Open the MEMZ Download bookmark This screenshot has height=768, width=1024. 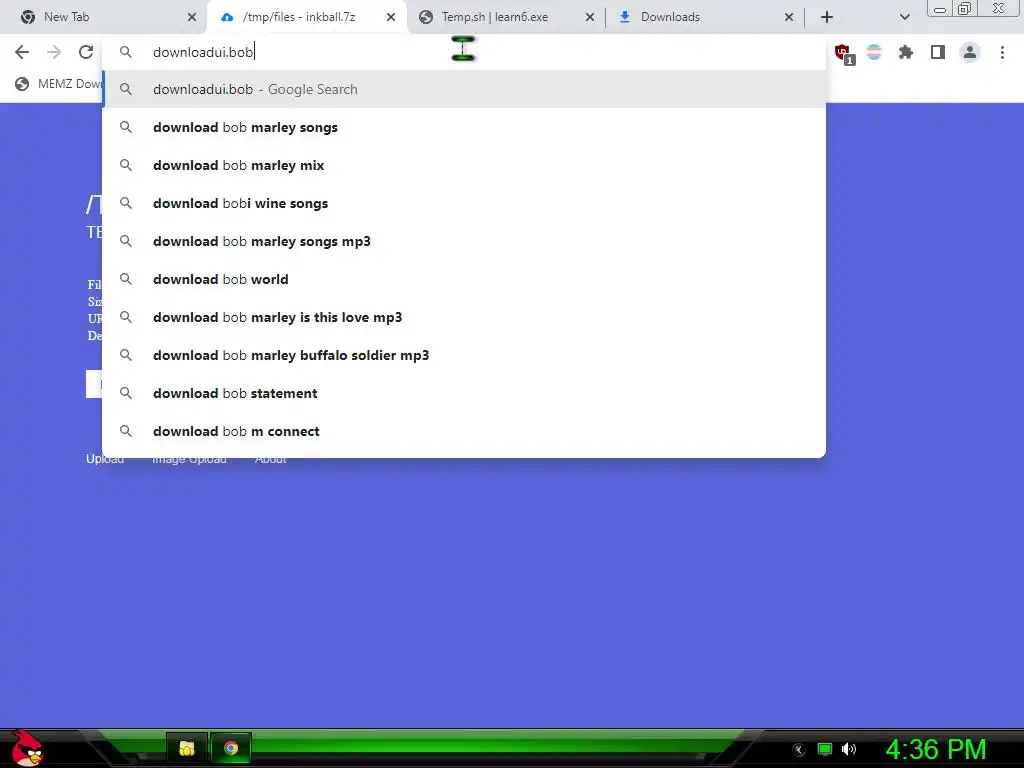[59, 84]
